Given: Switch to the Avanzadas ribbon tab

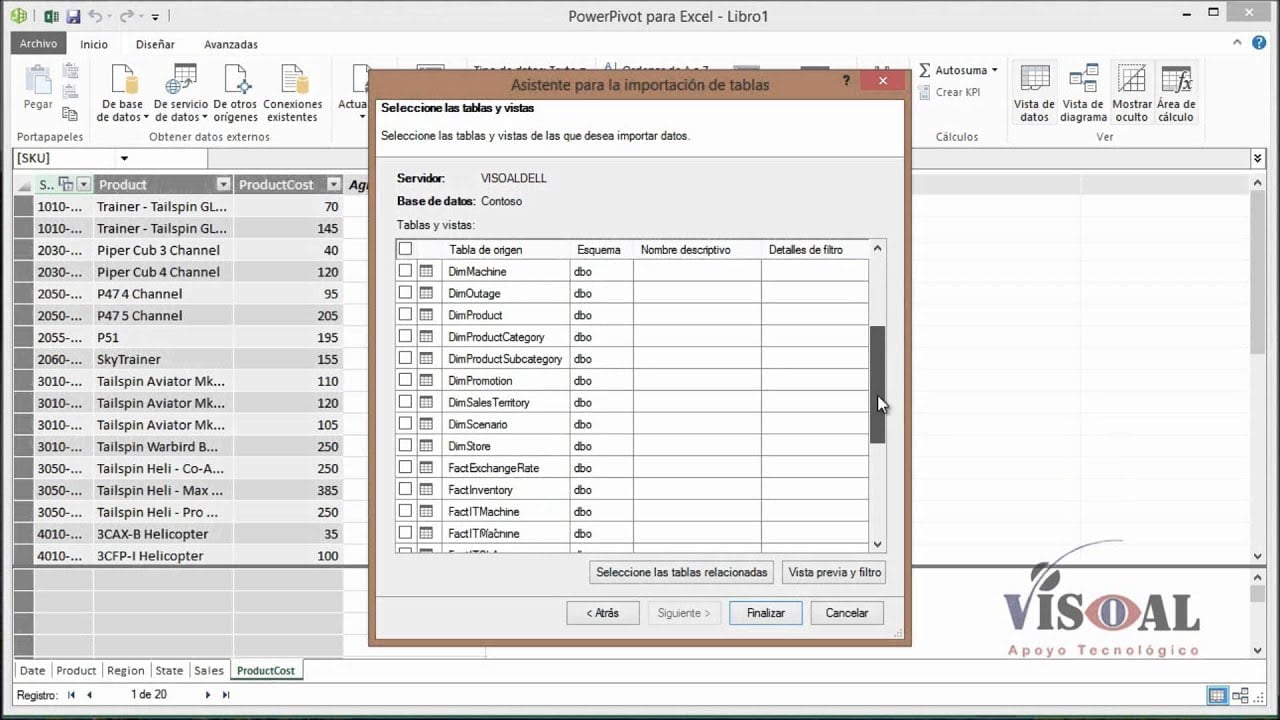Looking at the screenshot, I should pos(231,44).
